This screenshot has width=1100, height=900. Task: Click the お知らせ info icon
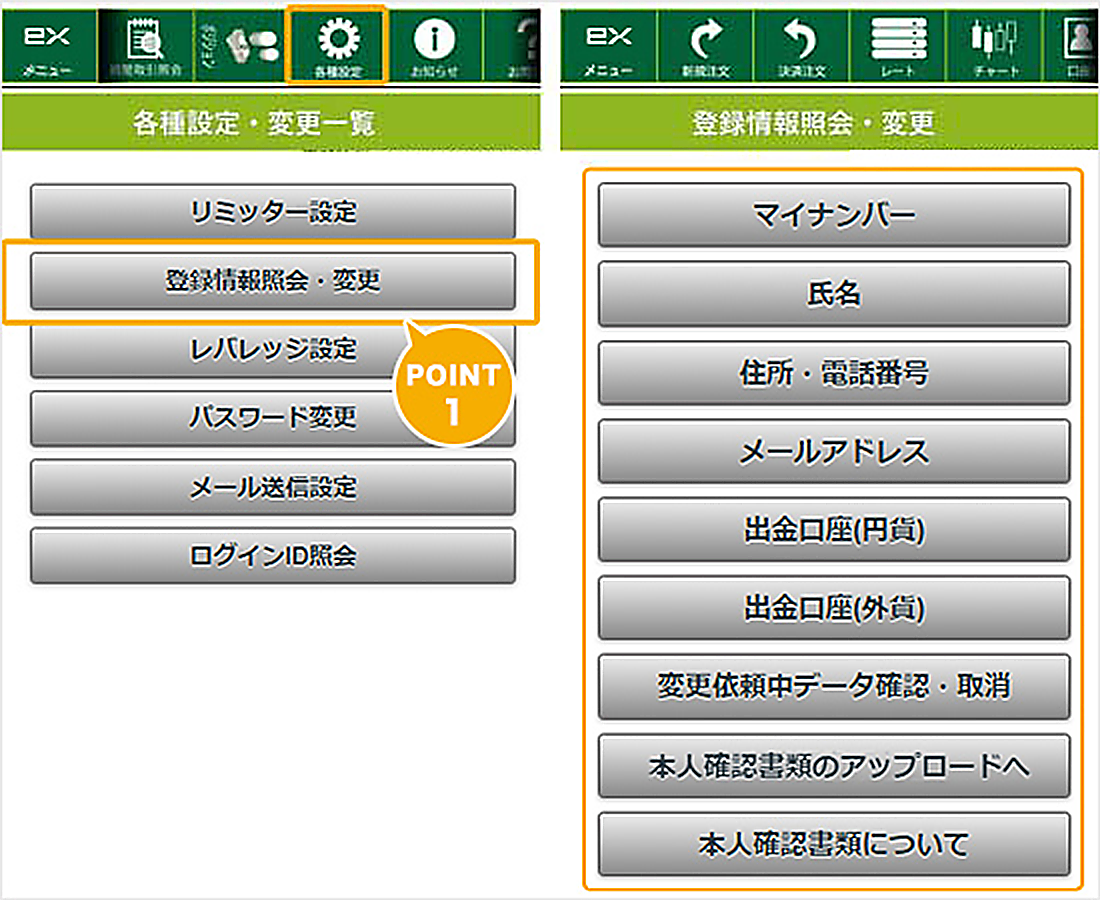coord(434,45)
